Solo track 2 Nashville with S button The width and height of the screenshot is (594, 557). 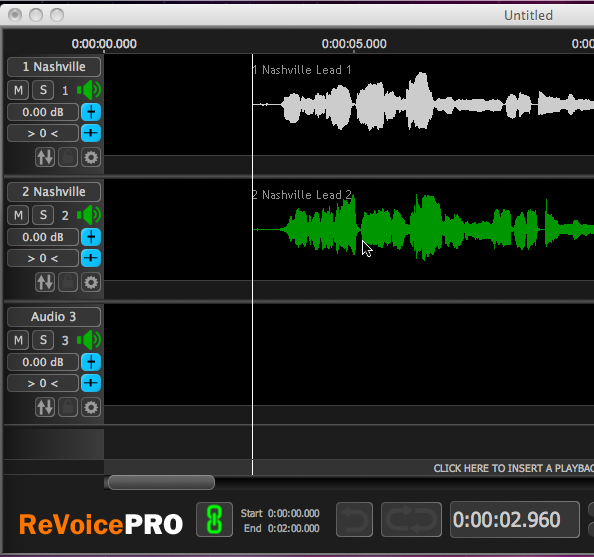point(43,215)
